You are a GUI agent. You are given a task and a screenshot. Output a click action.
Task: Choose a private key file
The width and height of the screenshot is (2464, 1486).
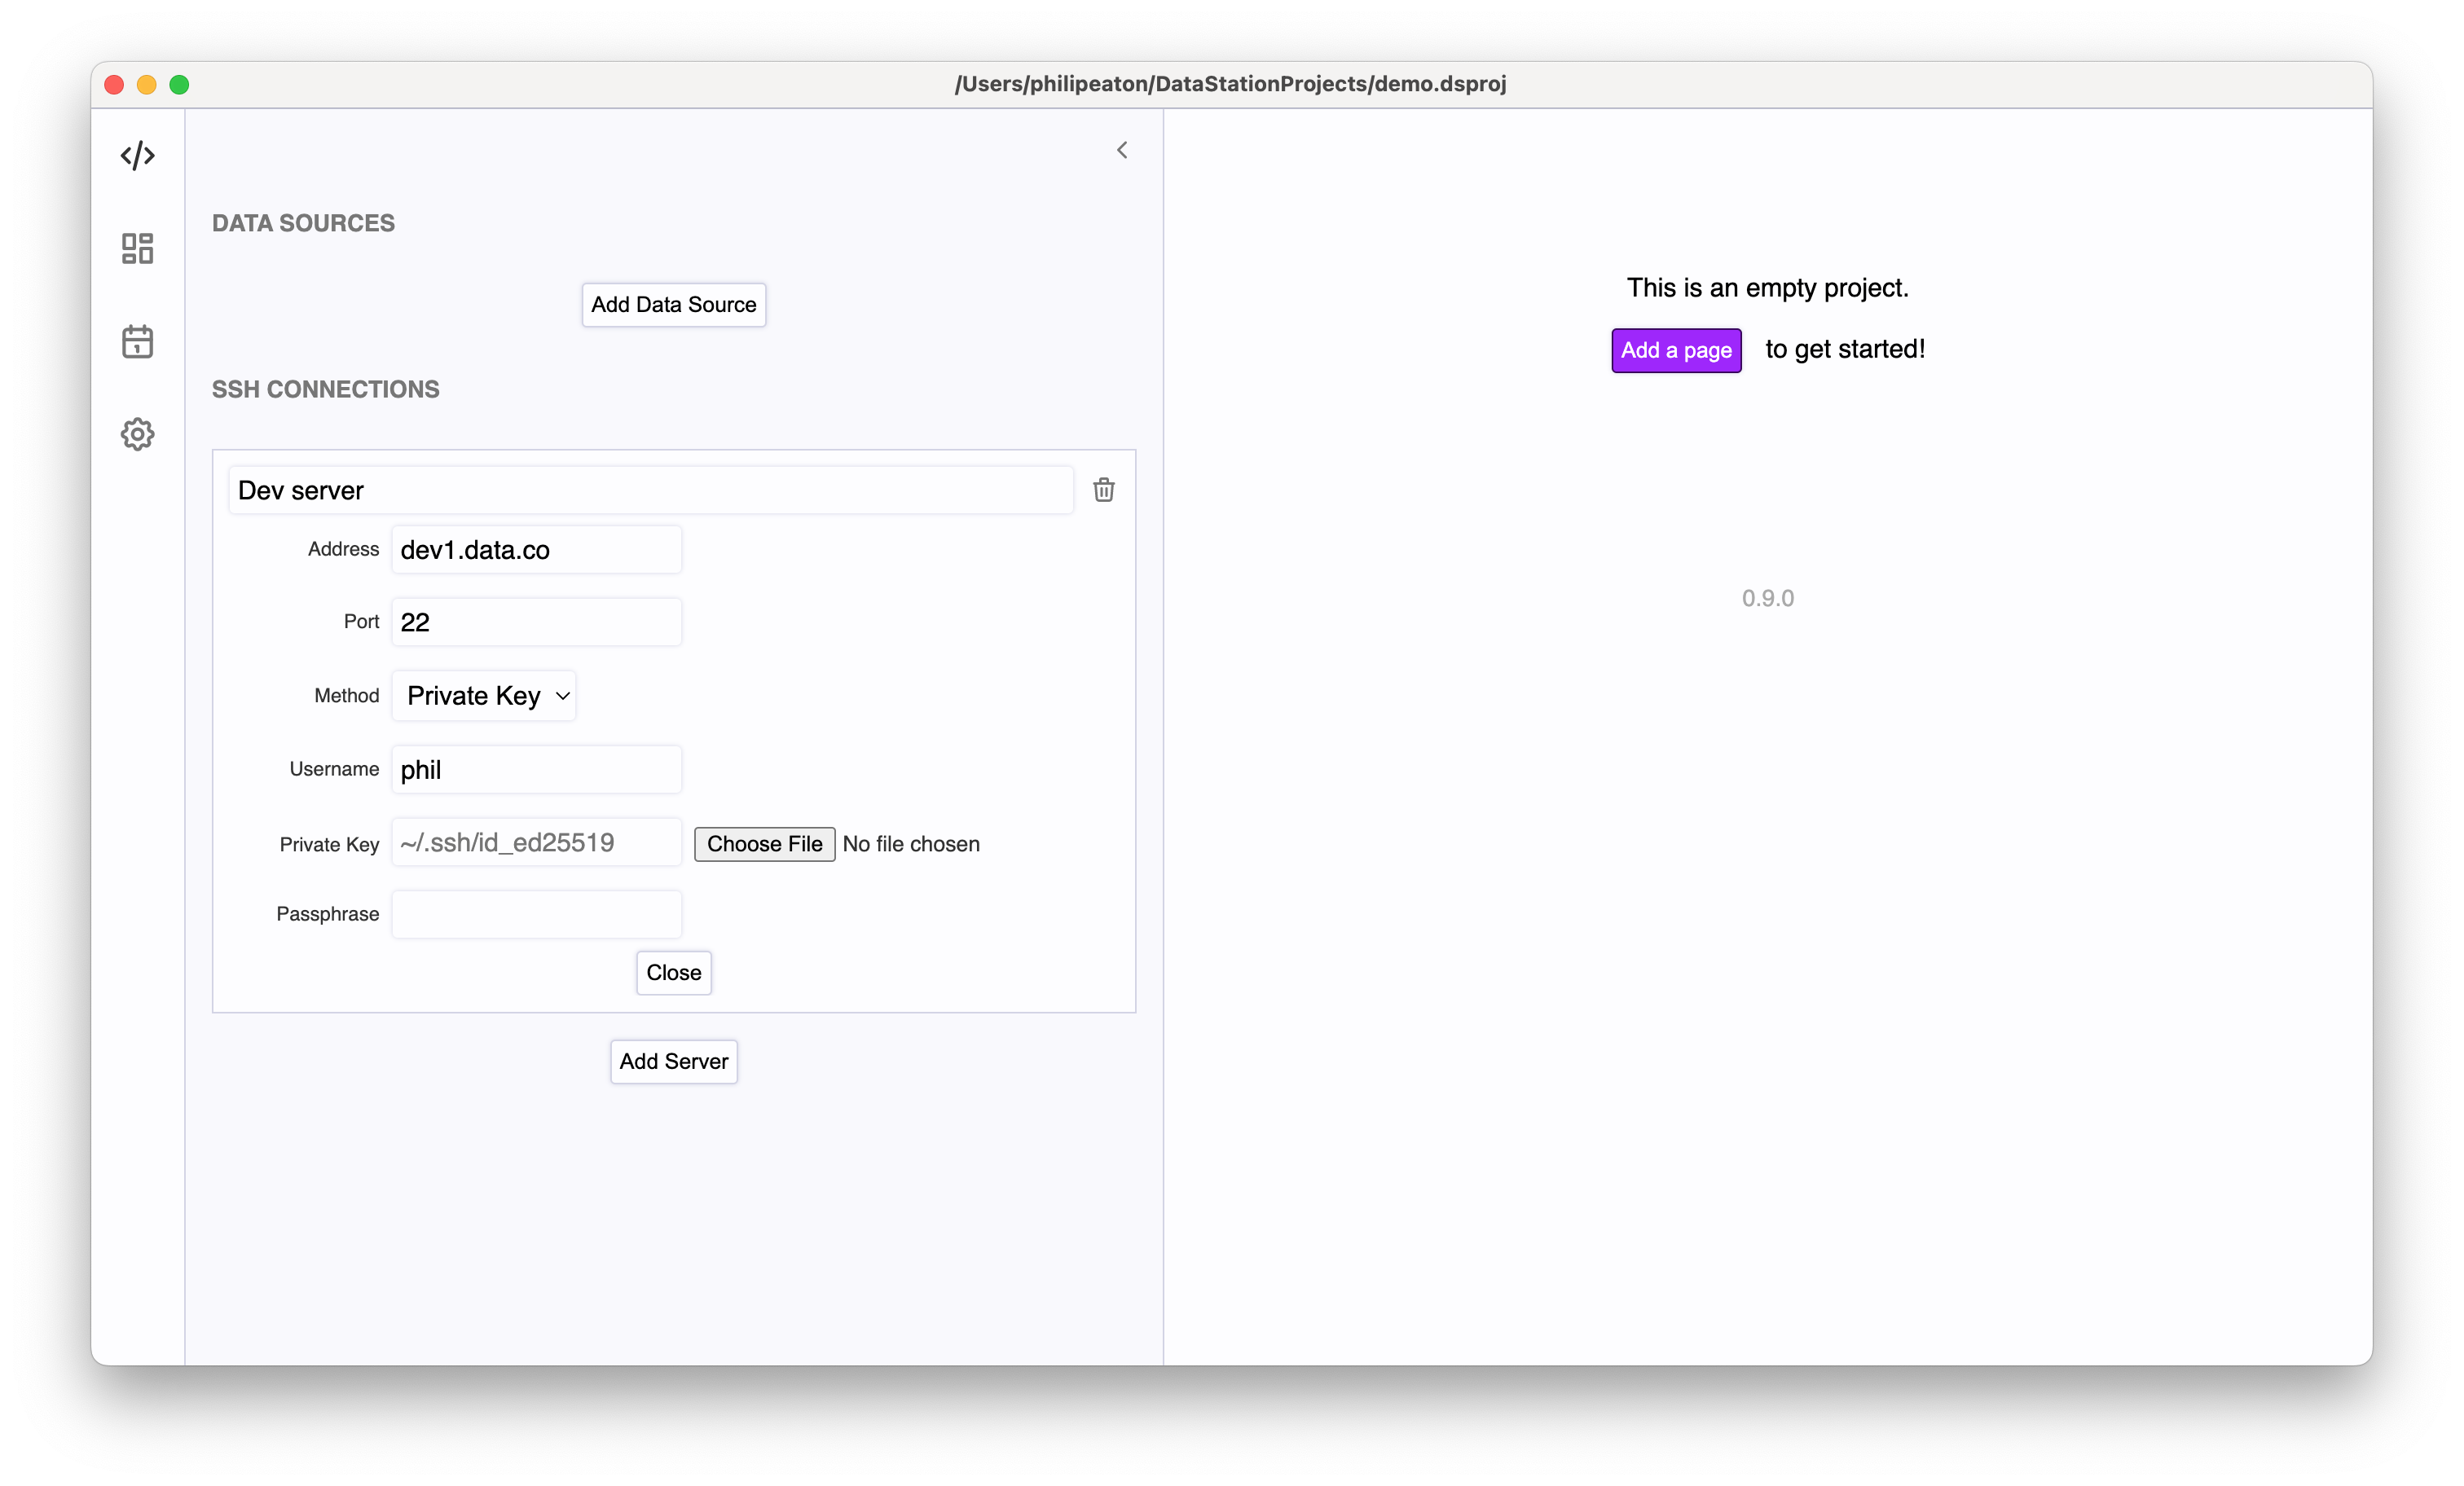(x=764, y=843)
